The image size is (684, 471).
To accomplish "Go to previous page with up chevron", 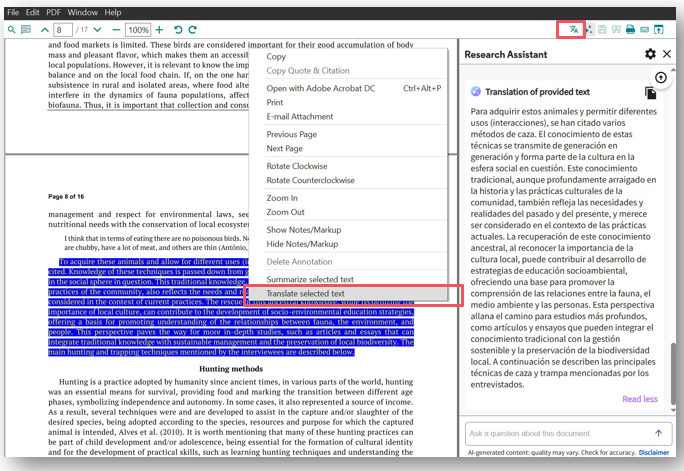I will (45, 30).
